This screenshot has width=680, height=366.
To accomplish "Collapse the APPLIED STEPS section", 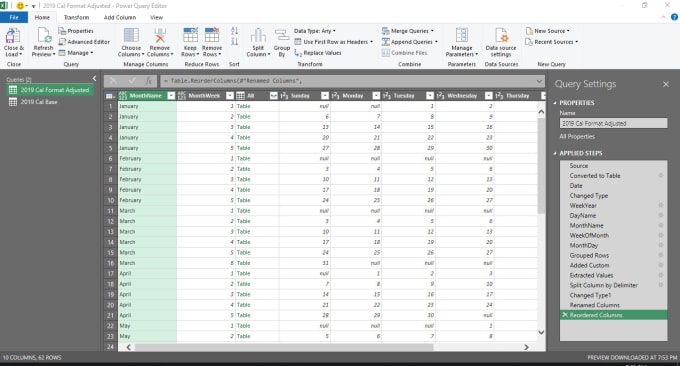I will (x=555, y=153).
